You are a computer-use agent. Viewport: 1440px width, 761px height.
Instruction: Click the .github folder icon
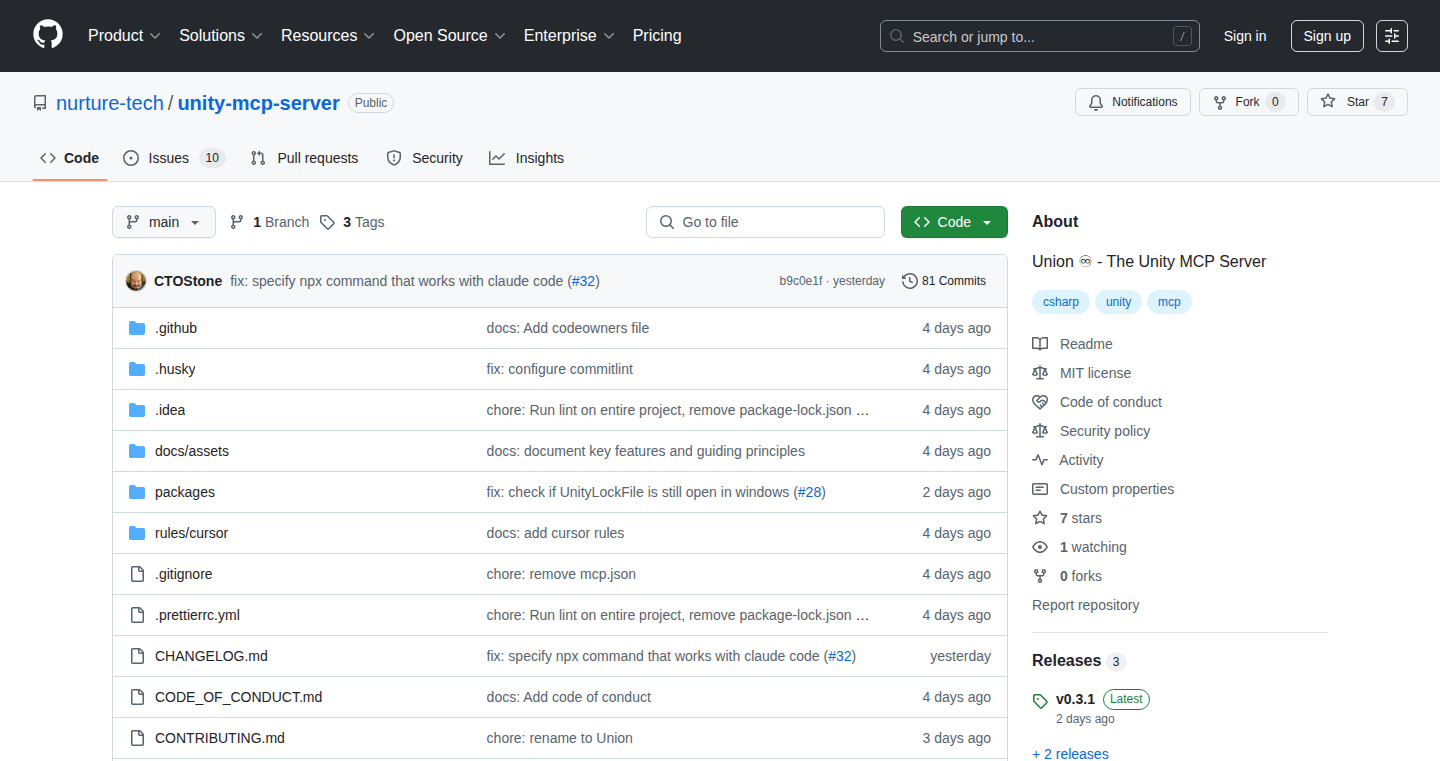[x=137, y=328]
